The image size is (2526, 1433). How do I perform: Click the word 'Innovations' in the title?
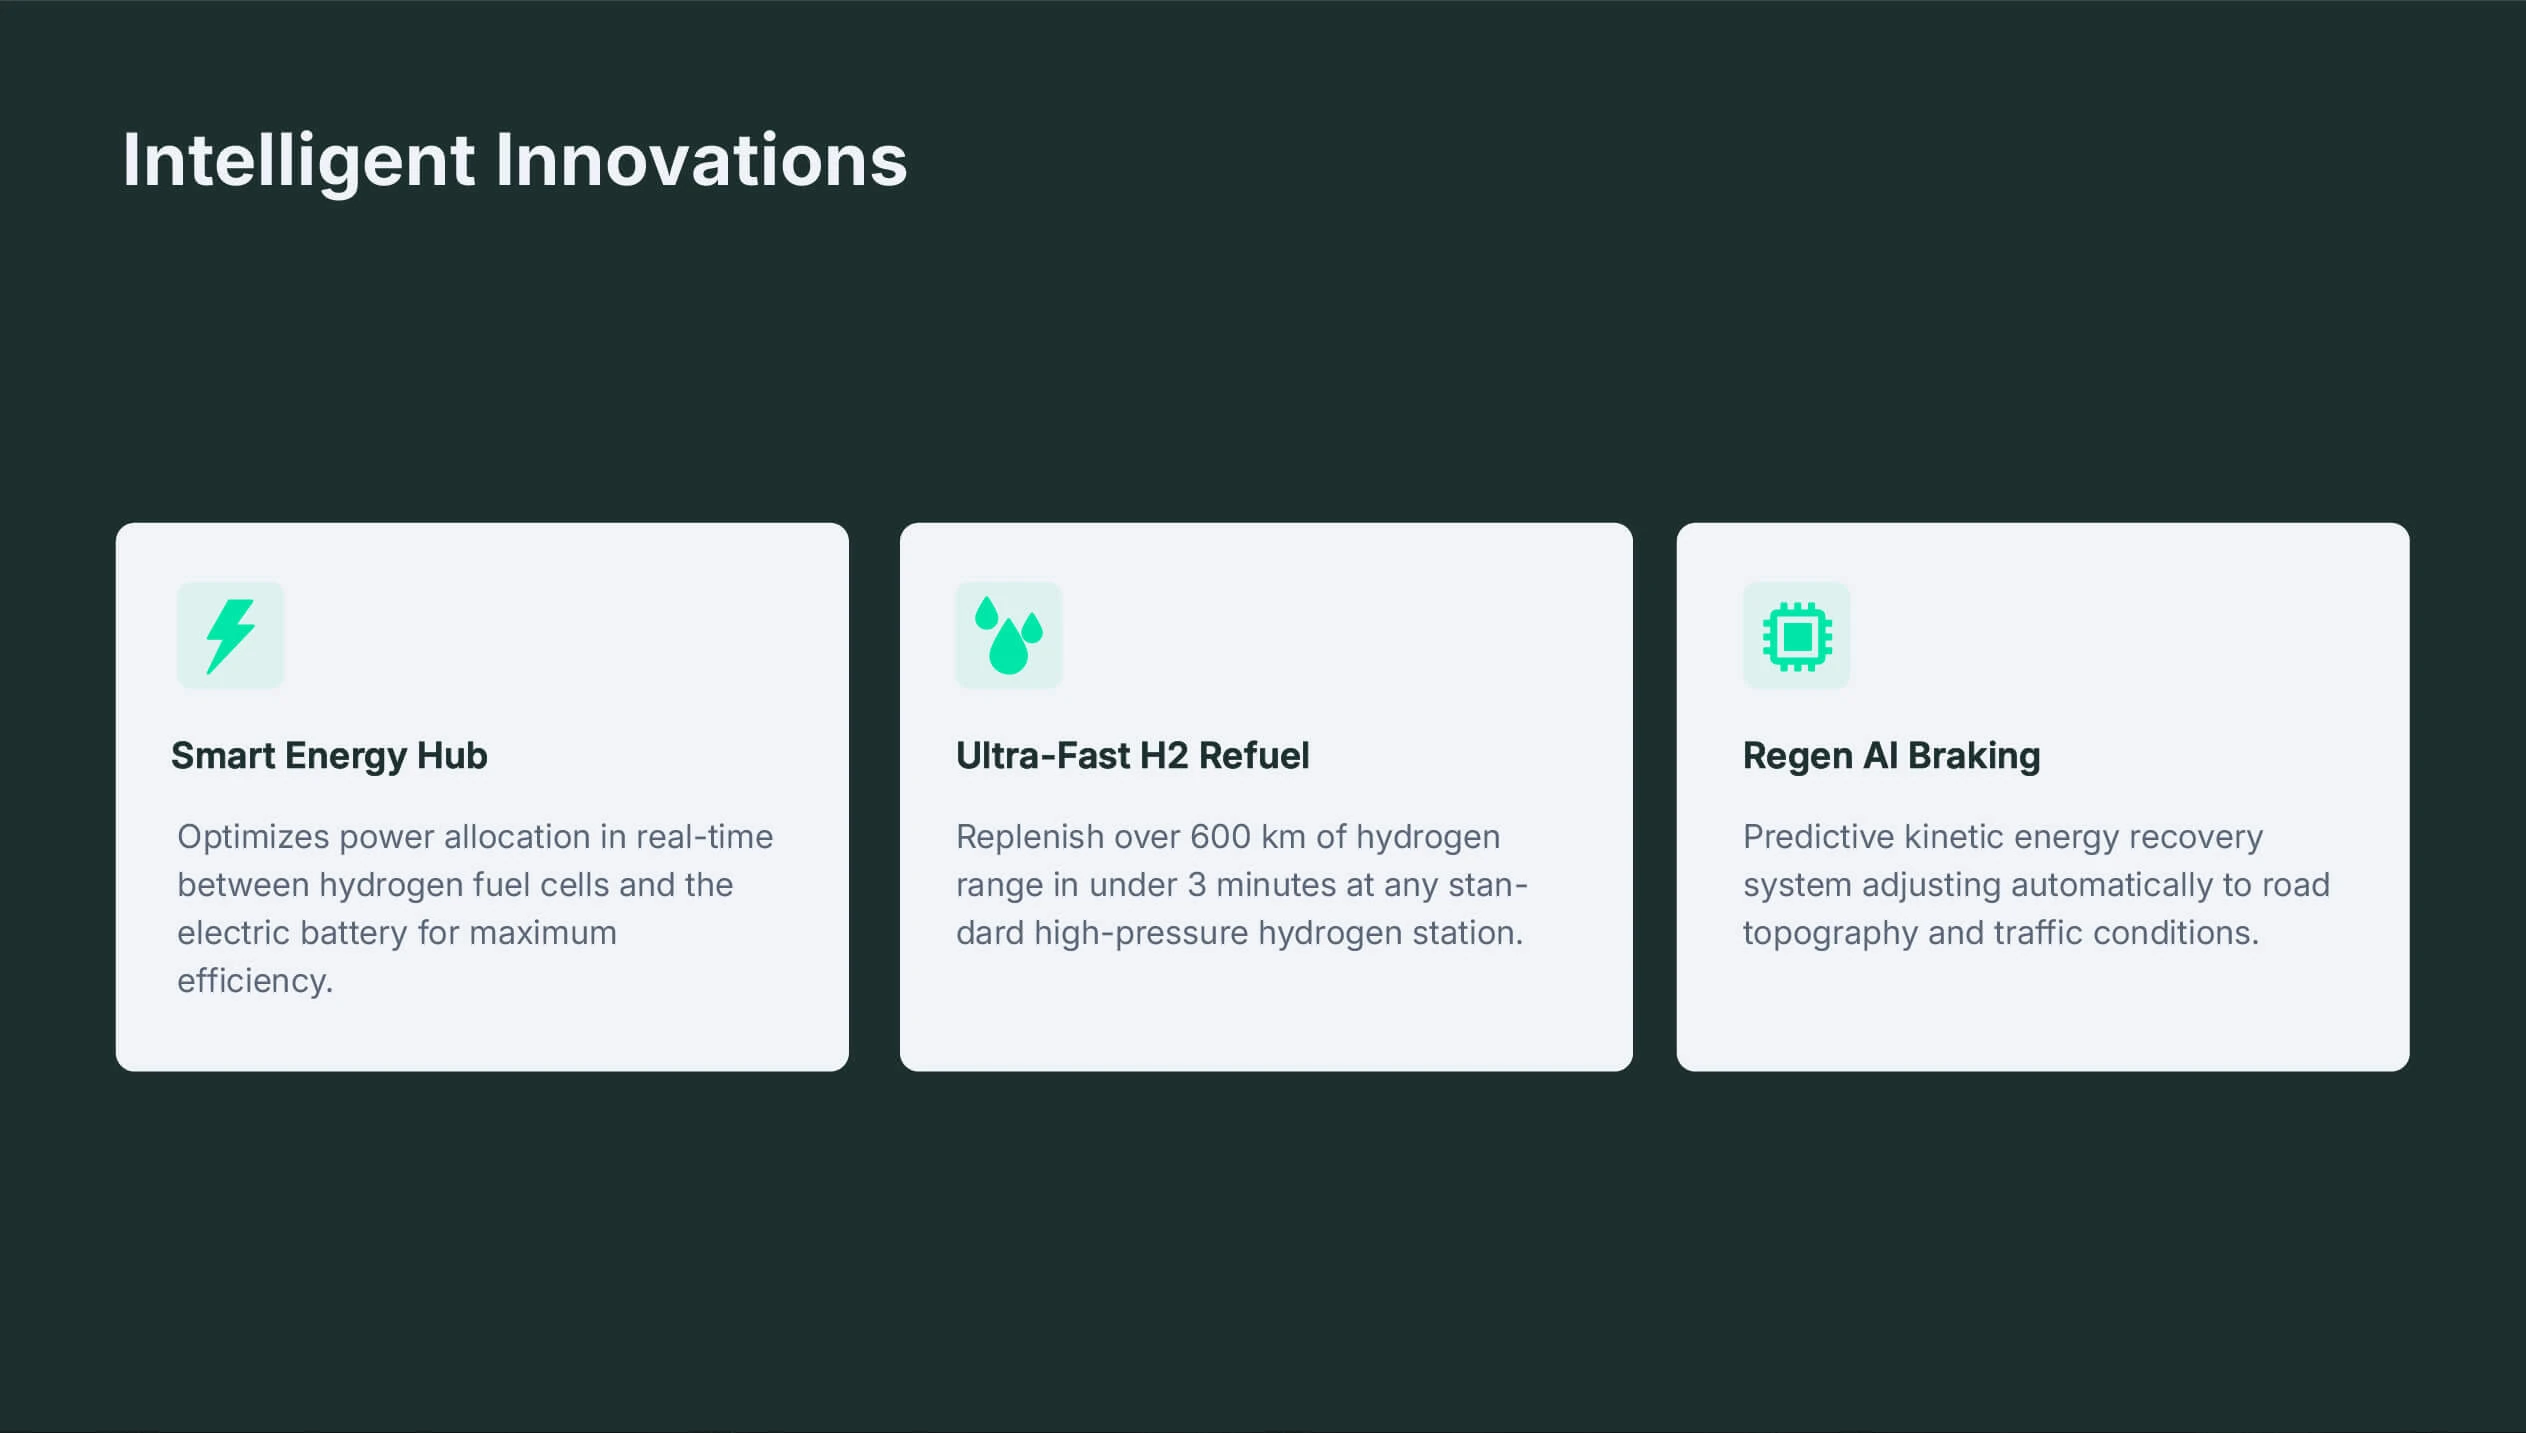[701, 159]
